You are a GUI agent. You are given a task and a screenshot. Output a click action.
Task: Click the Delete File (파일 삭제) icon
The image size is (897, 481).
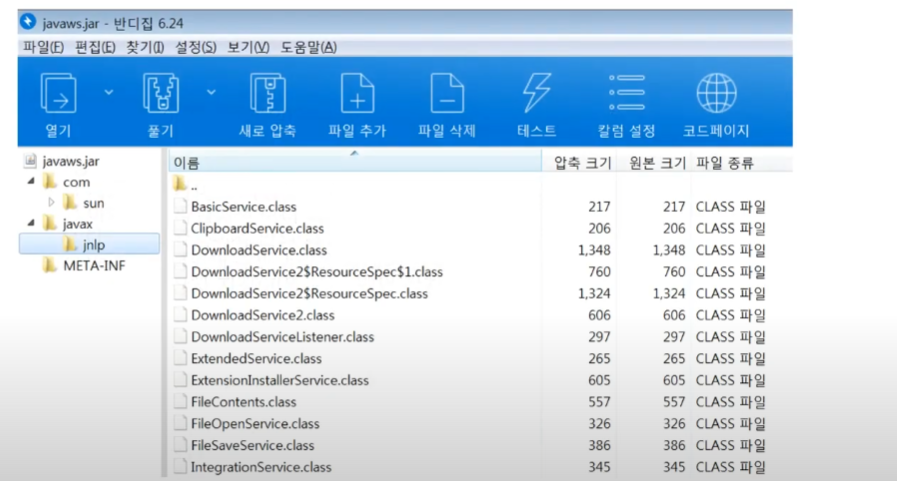click(x=447, y=93)
